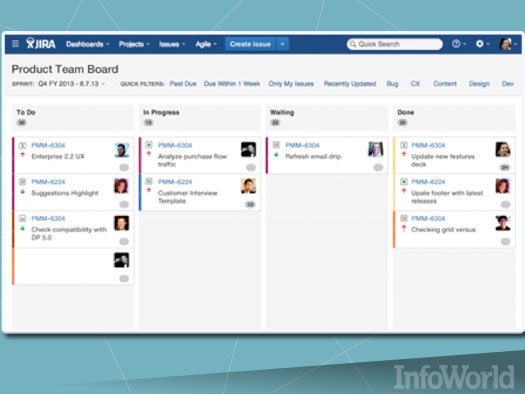
Task: Toggle the Content quick filter
Action: pos(445,84)
